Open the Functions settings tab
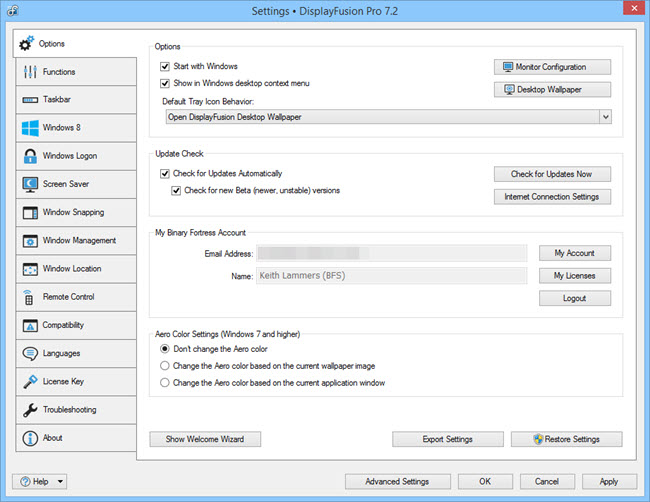 click(x=76, y=72)
